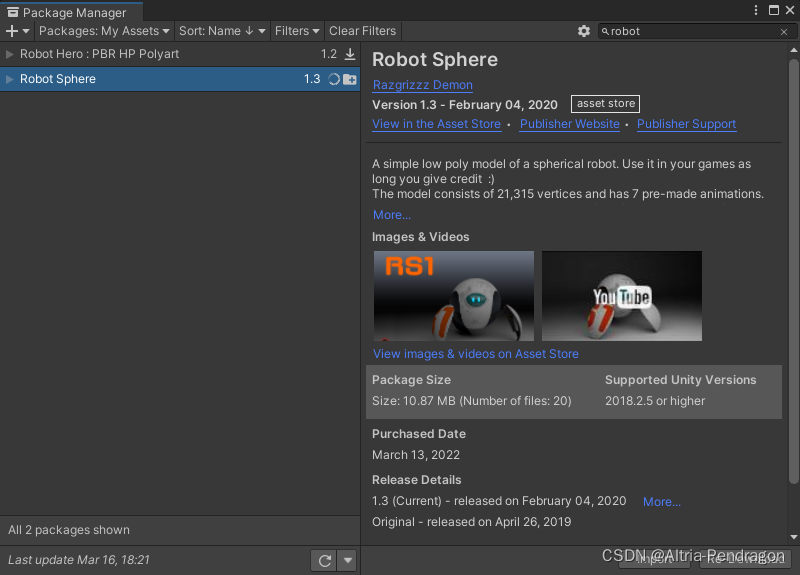
Task: Click the Size: 10.87 MB text
Action: [x=471, y=401]
